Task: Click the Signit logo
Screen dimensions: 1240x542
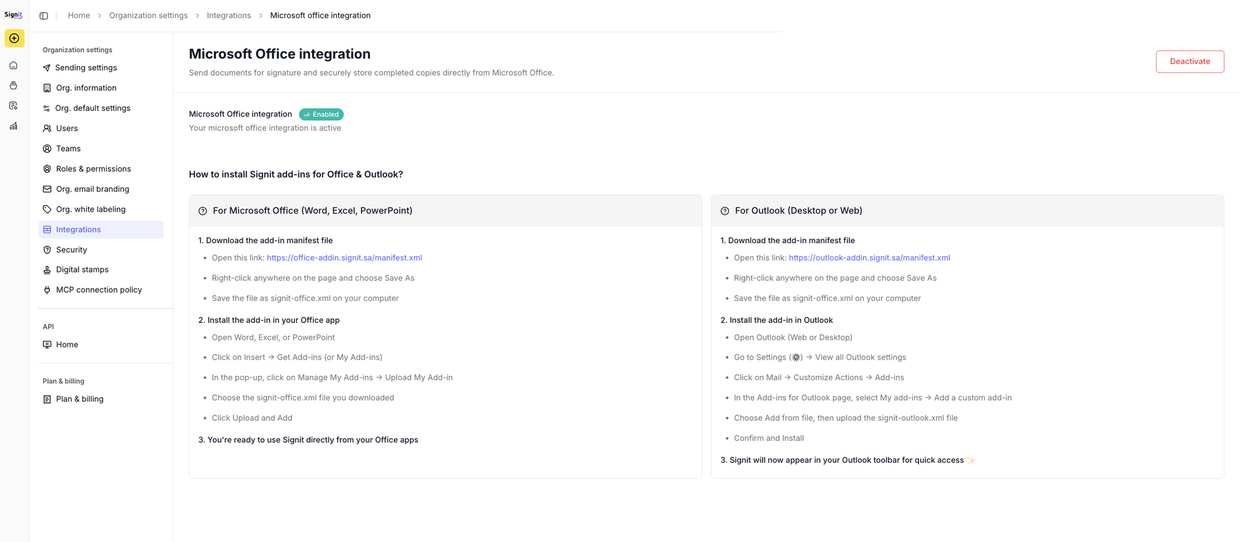Action: click(13, 15)
